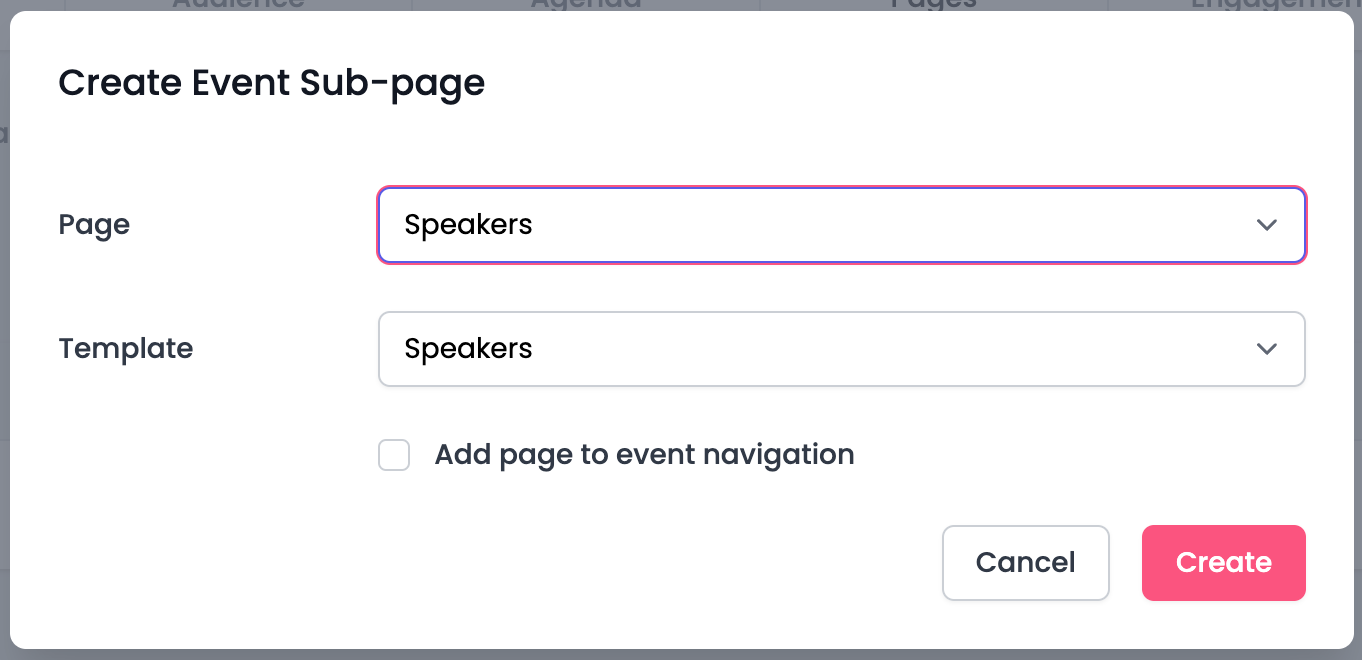Click the dimmed backdrop left of dialog
This screenshot has width=1362, height=660.
click(4, 330)
